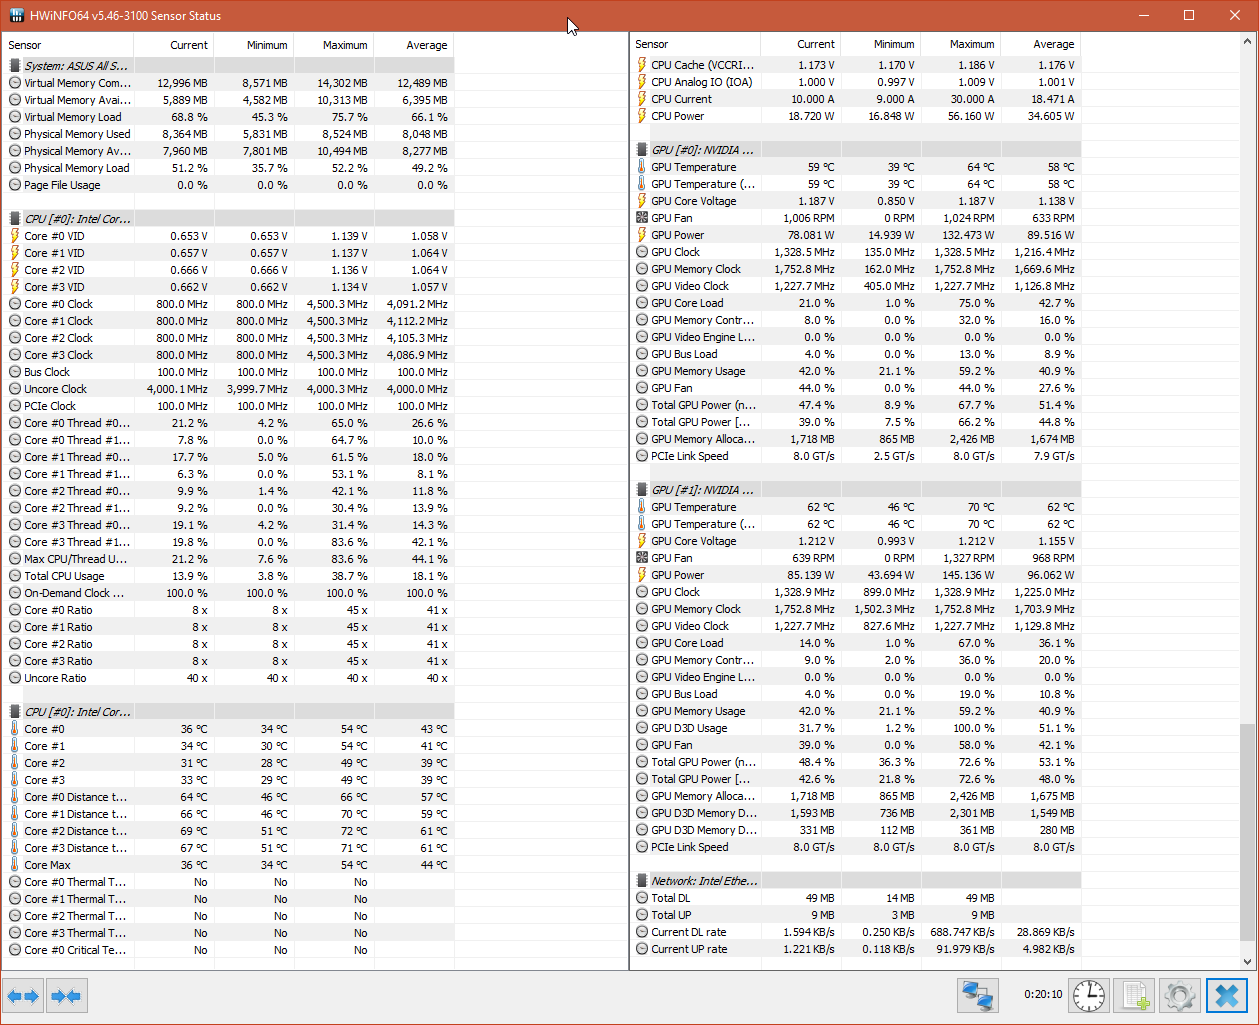Viewport: 1259px width, 1025px height.
Task: Click the blue X close sensors button
Action: coord(1227,996)
